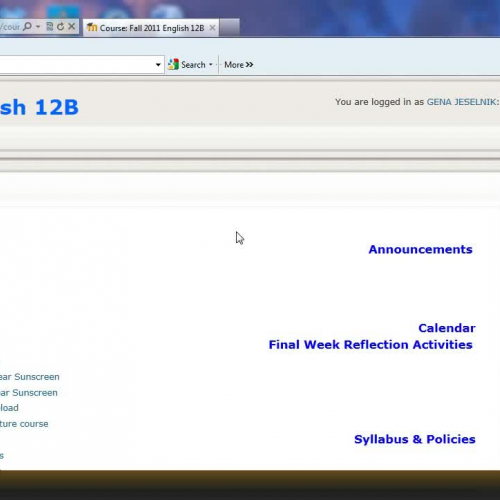This screenshot has height=500, width=500.
Task: Click the Google Search toolbar button
Action: pos(187,65)
